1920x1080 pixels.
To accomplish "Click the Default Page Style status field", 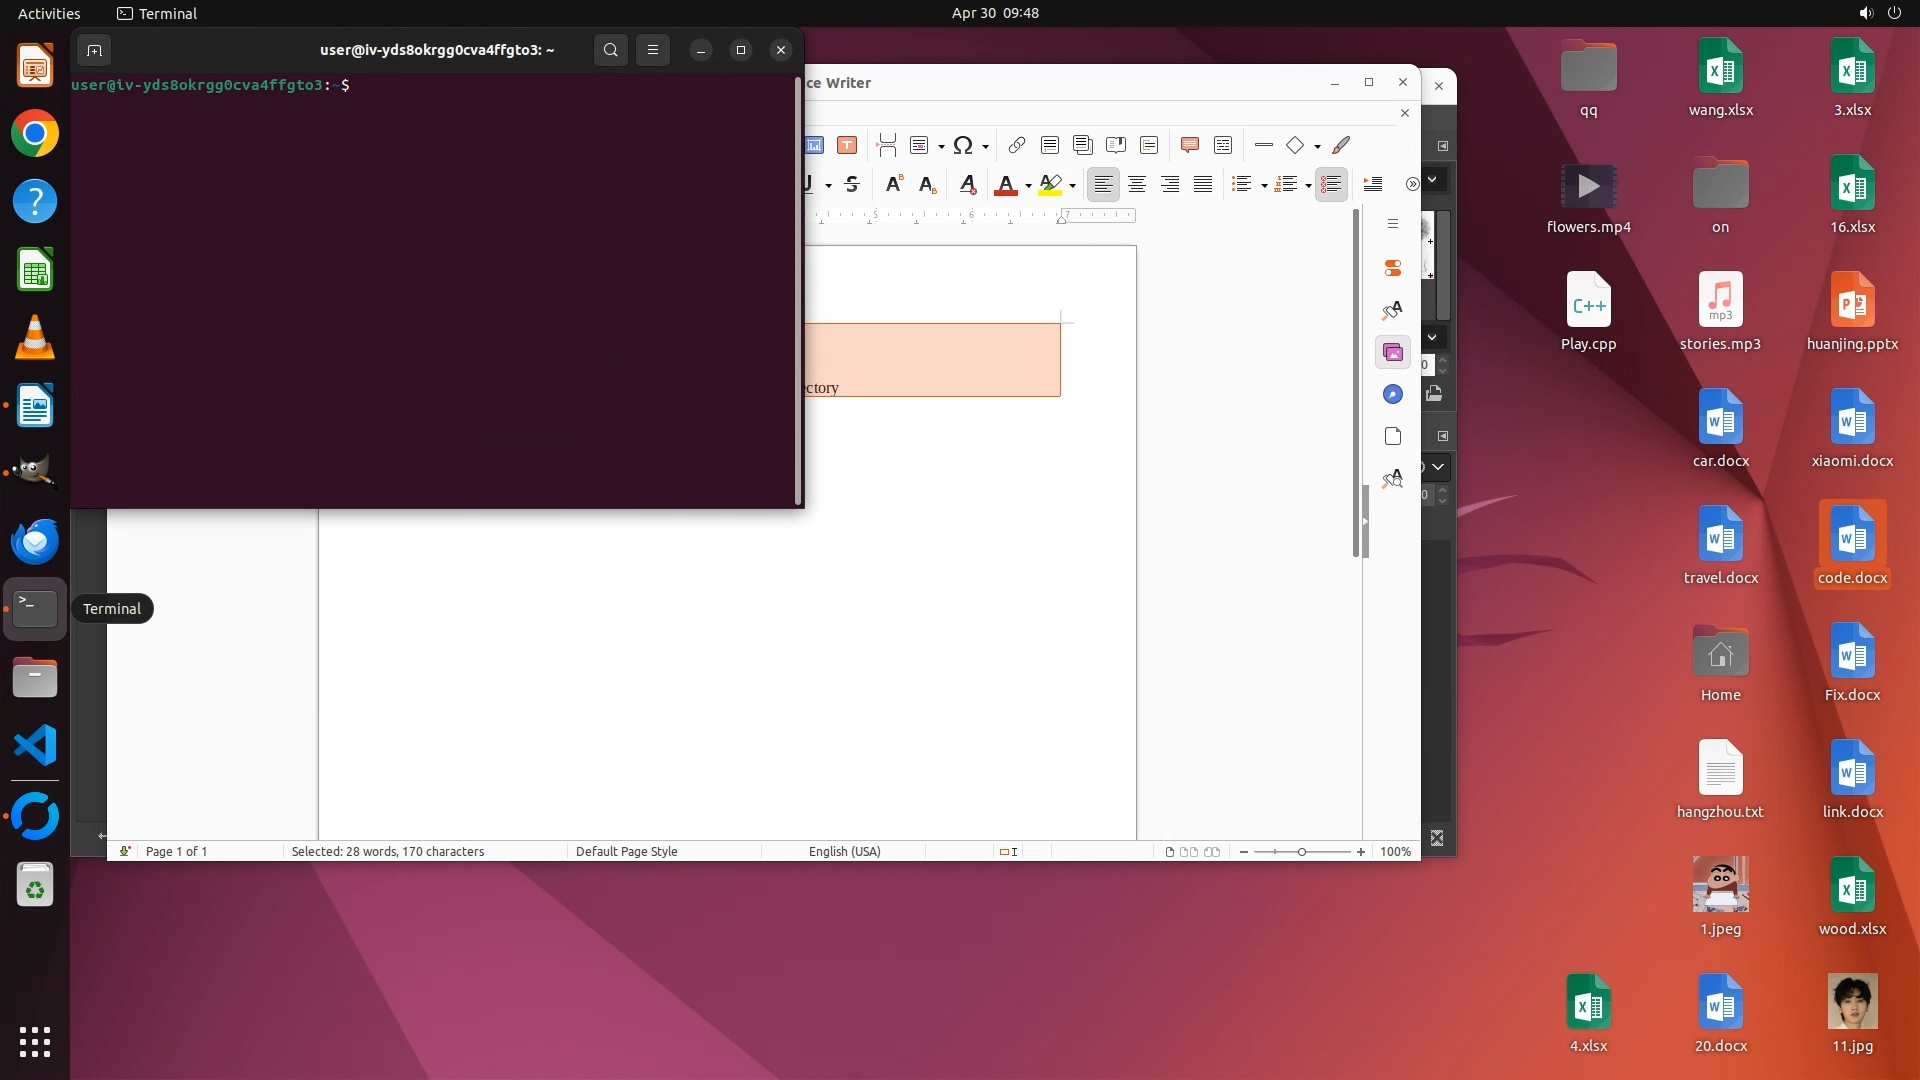I will tap(627, 852).
